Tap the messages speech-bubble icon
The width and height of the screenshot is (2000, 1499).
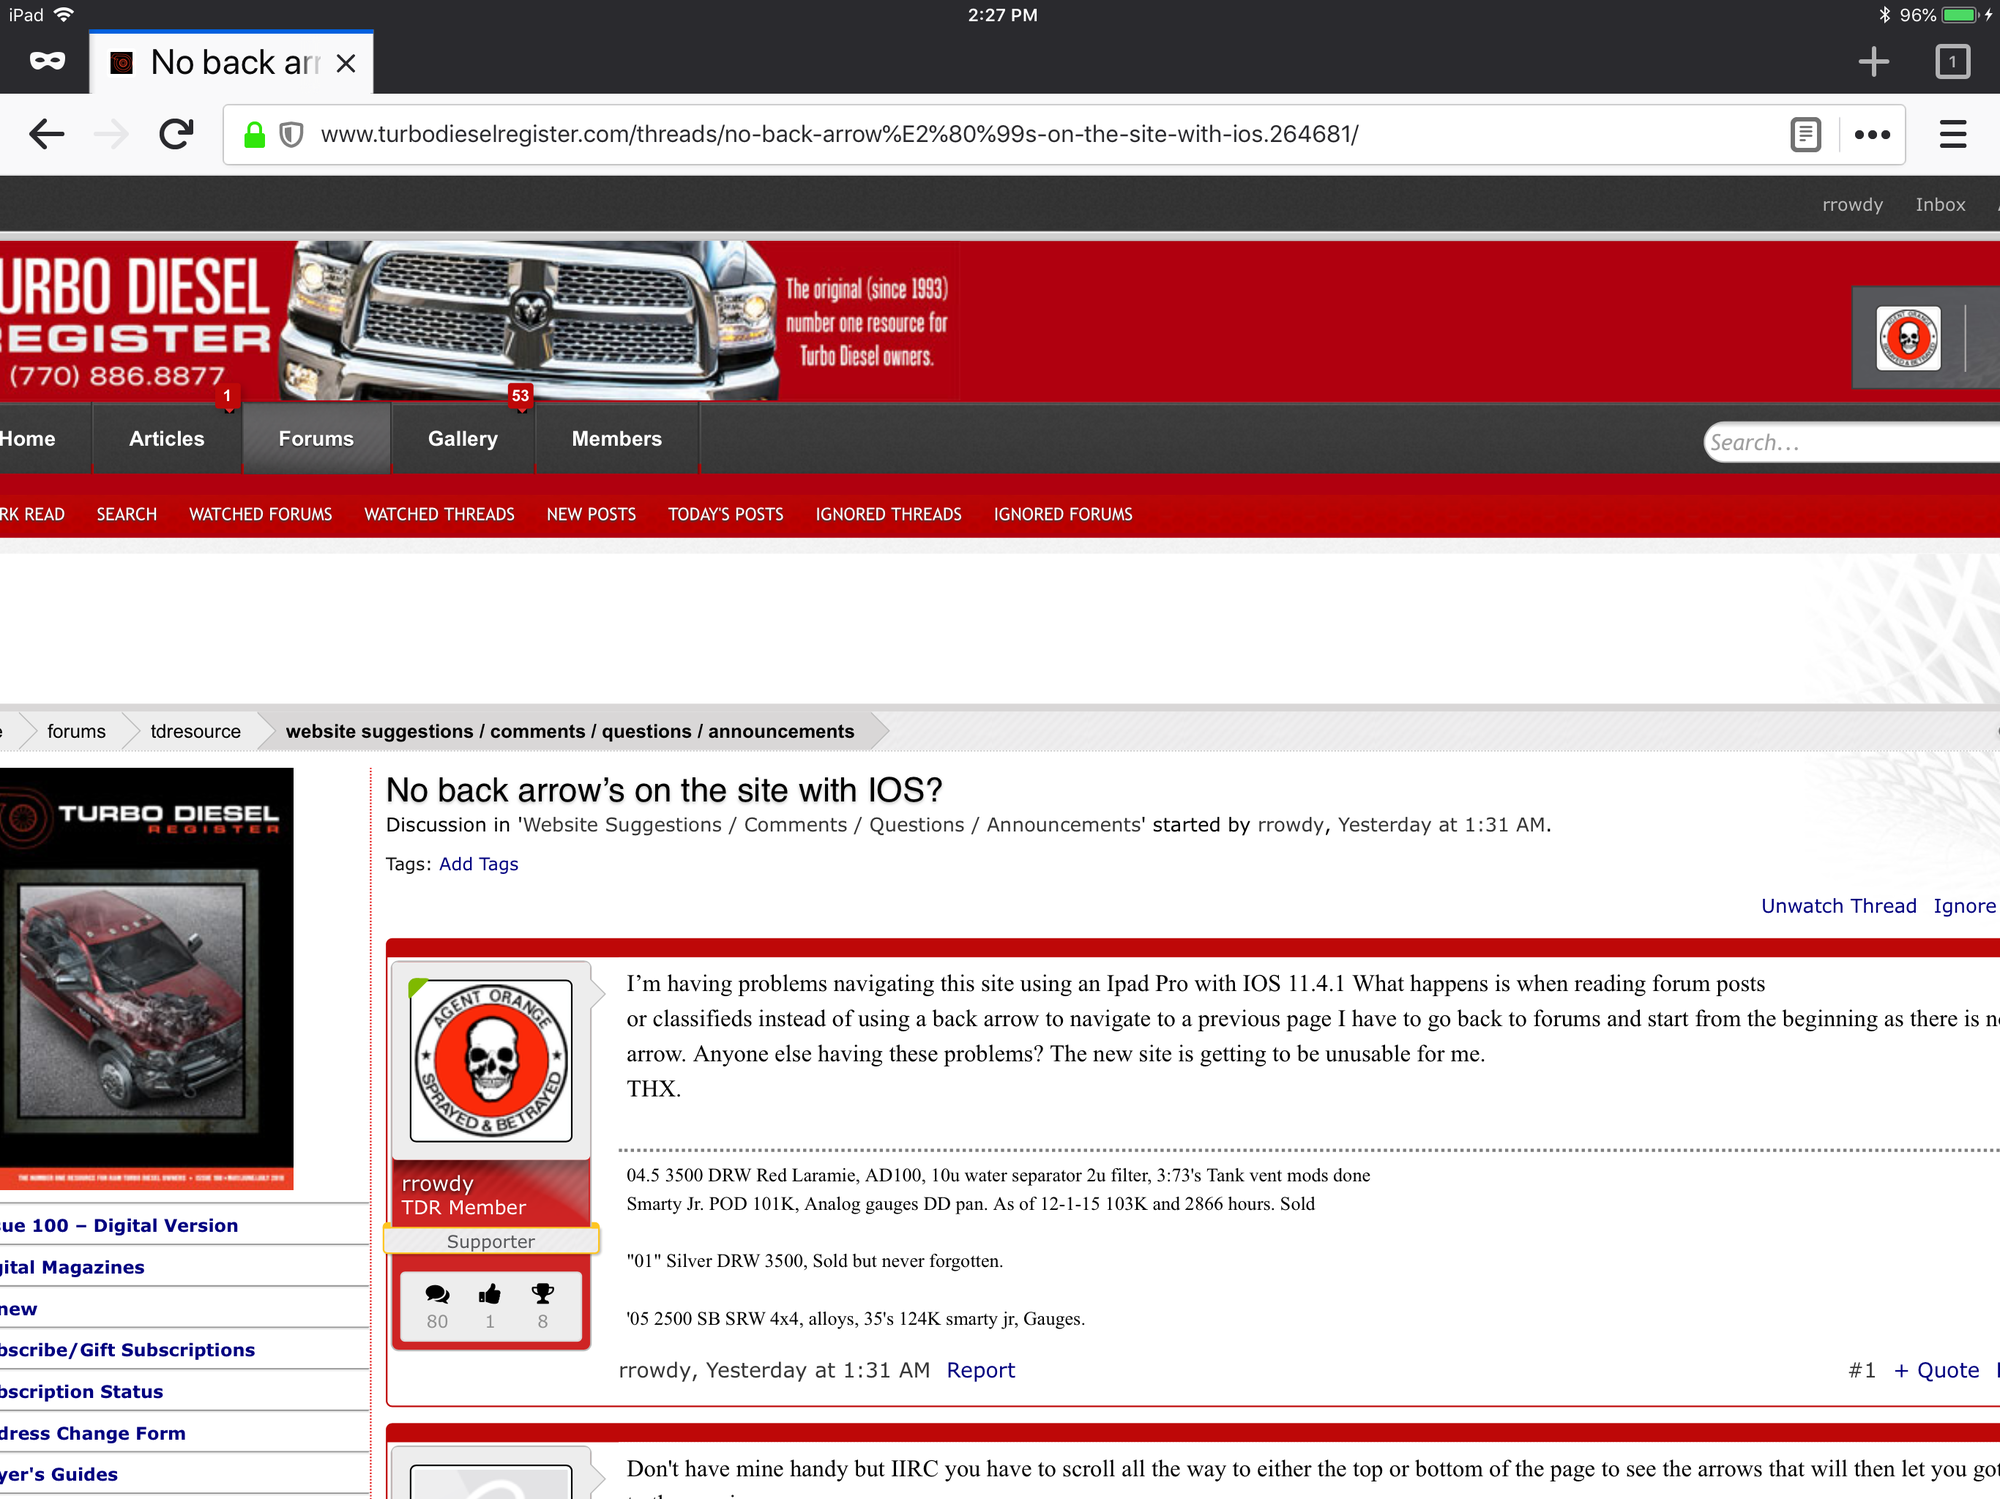point(437,1294)
